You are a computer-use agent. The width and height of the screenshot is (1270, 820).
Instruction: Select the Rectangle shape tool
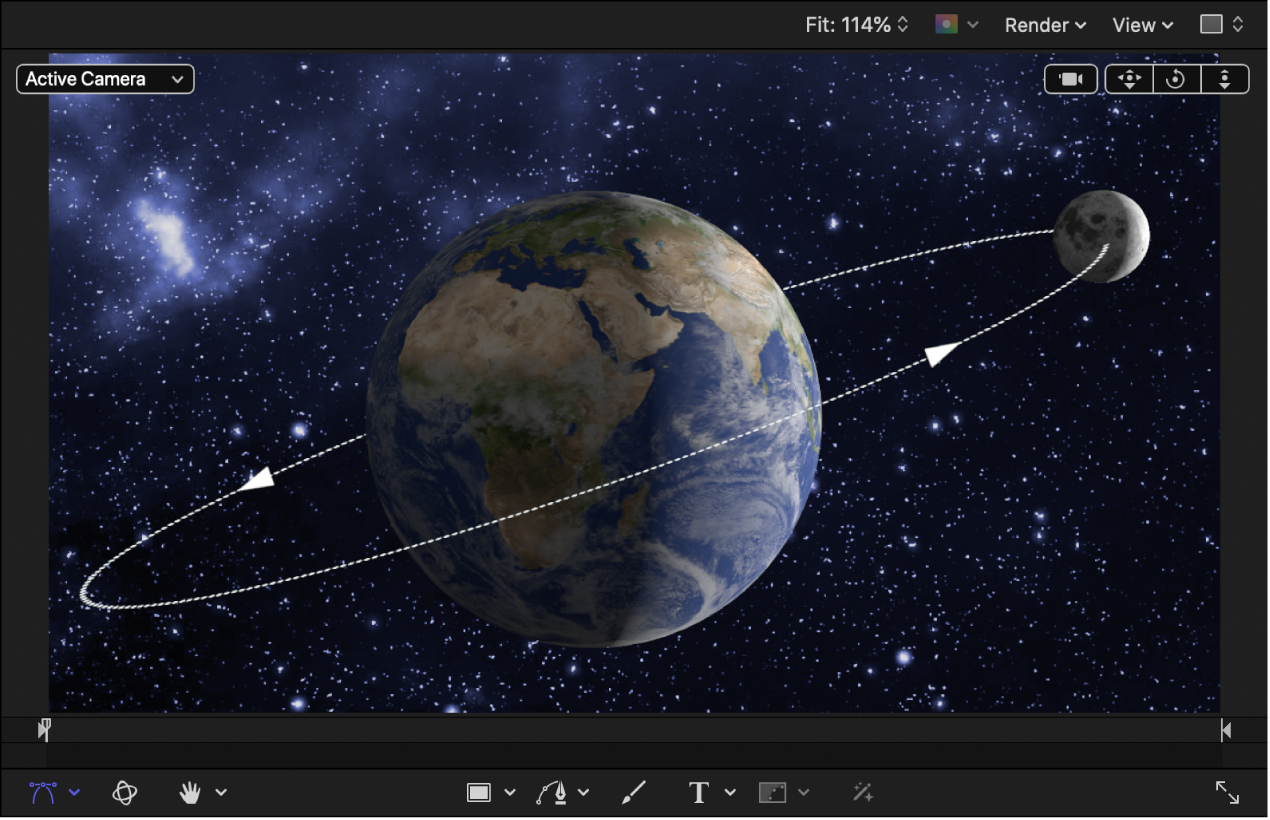tap(478, 792)
